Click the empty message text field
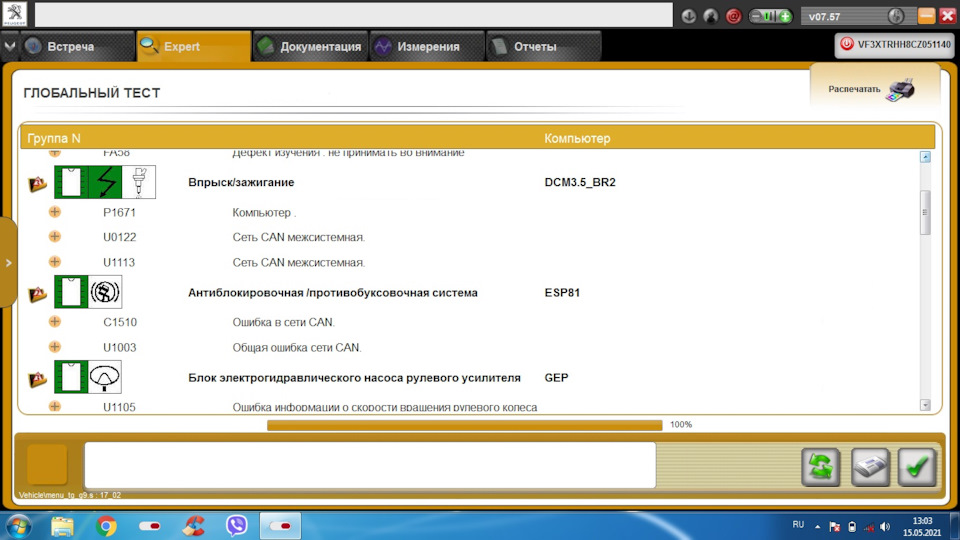 click(370, 465)
